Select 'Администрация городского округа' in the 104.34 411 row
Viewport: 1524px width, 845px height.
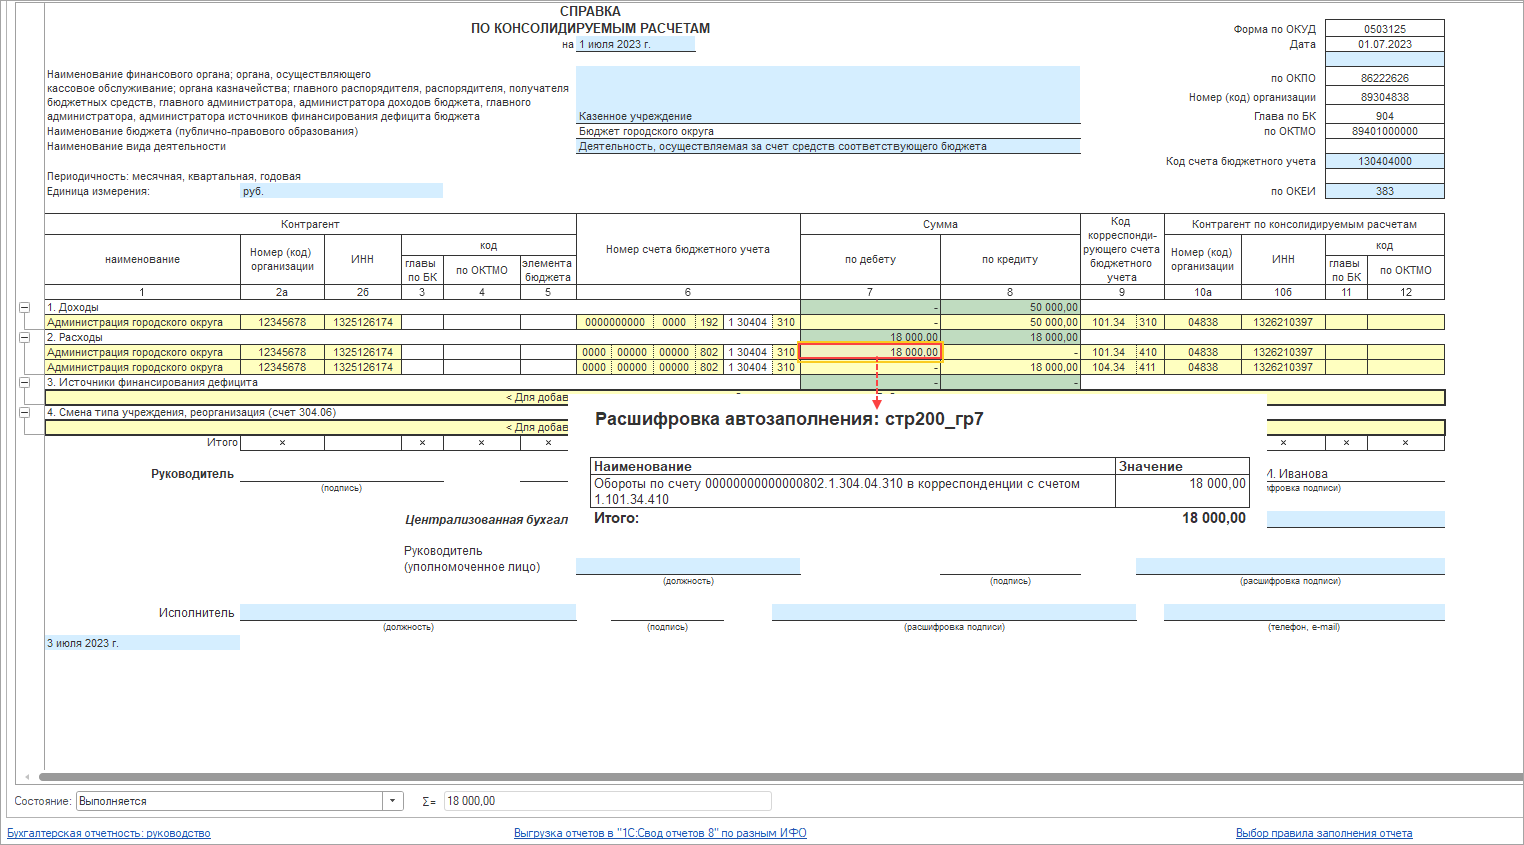(142, 367)
